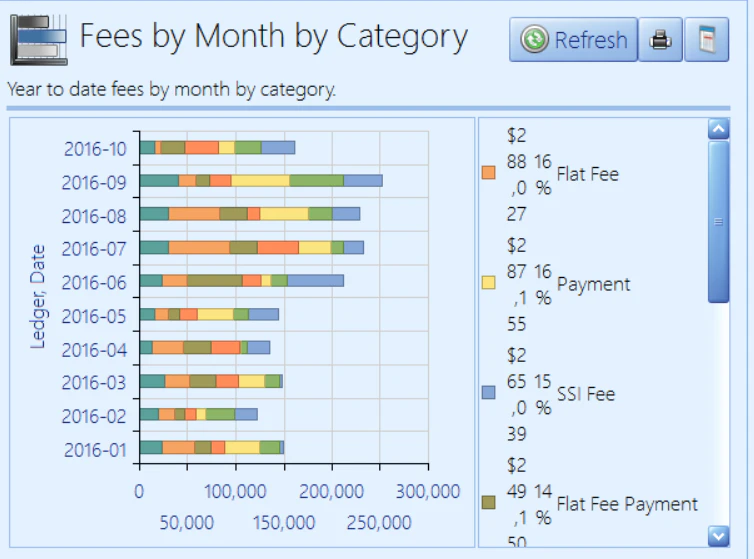This screenshot has height=559, width=754.
Task: Select the yellow Payment legend swatch
Action: click(x=489, y=283)
